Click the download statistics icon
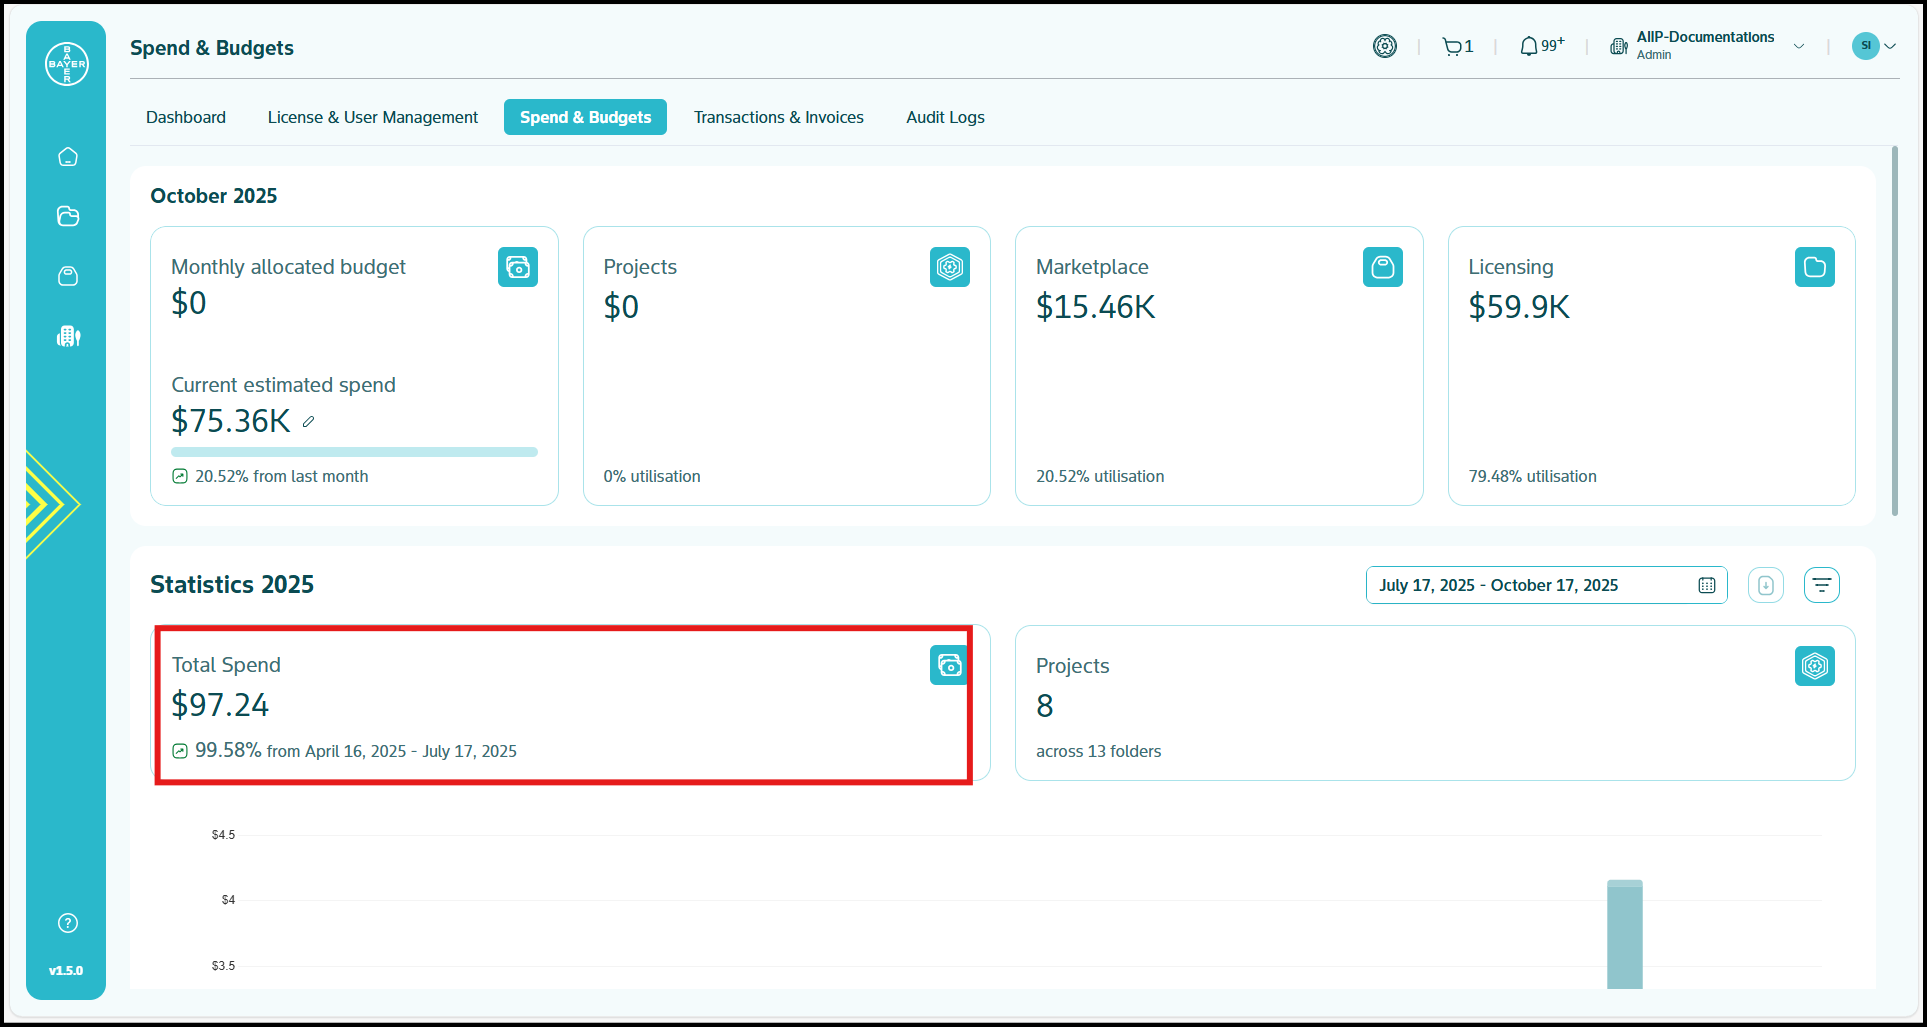 coord(1765,585)
